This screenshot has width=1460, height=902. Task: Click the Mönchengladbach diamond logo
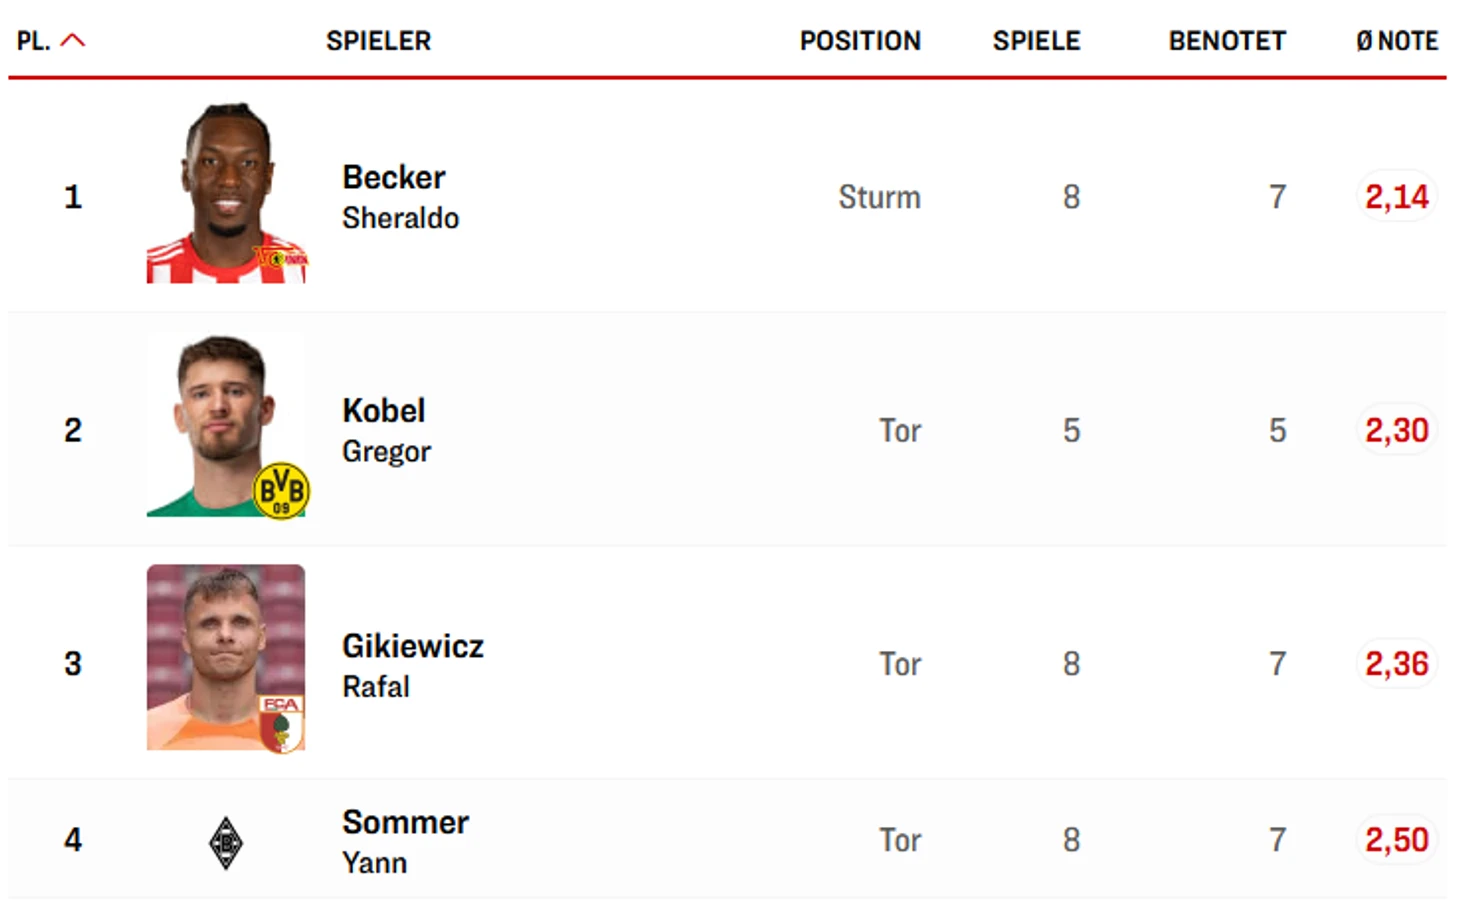(226, 843)
